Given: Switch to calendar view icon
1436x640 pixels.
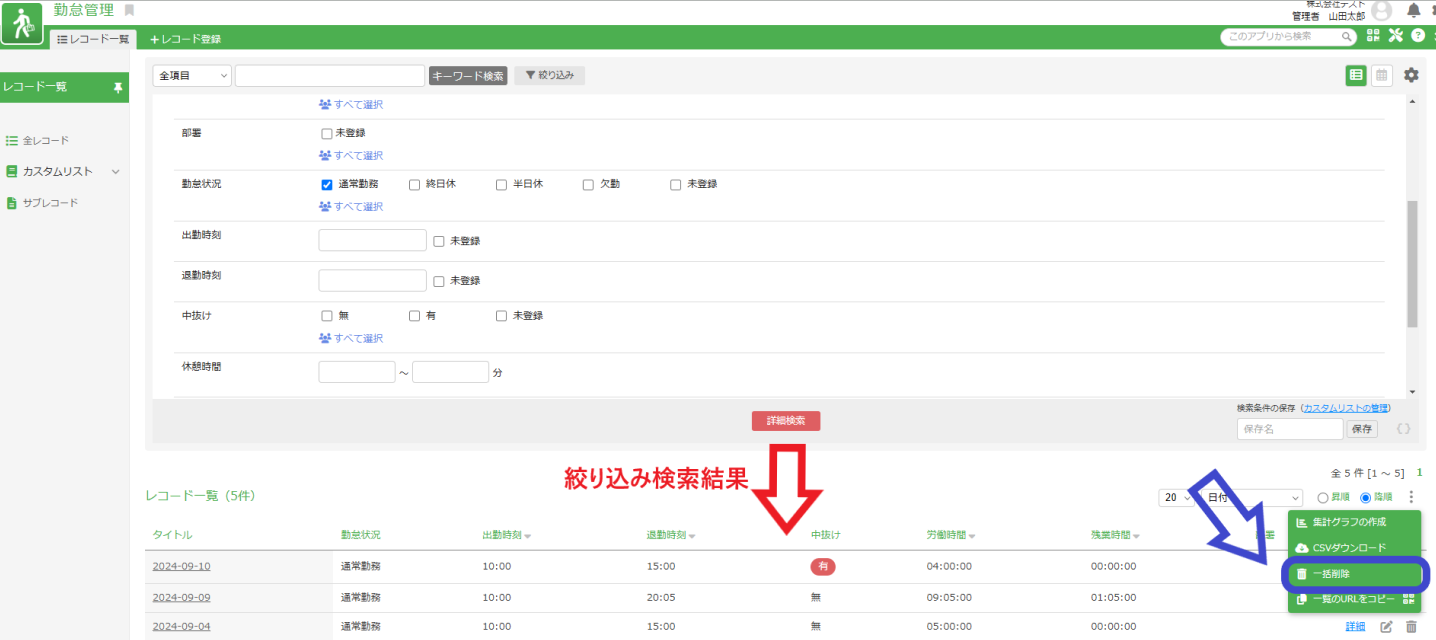Looking at the screenshot, I should [1381, 75].
